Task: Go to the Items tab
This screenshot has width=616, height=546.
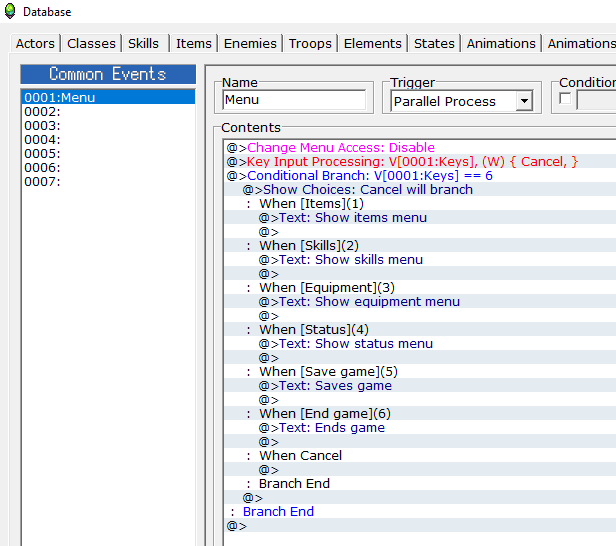Action: pyautogui.click(x=194, y=44)
